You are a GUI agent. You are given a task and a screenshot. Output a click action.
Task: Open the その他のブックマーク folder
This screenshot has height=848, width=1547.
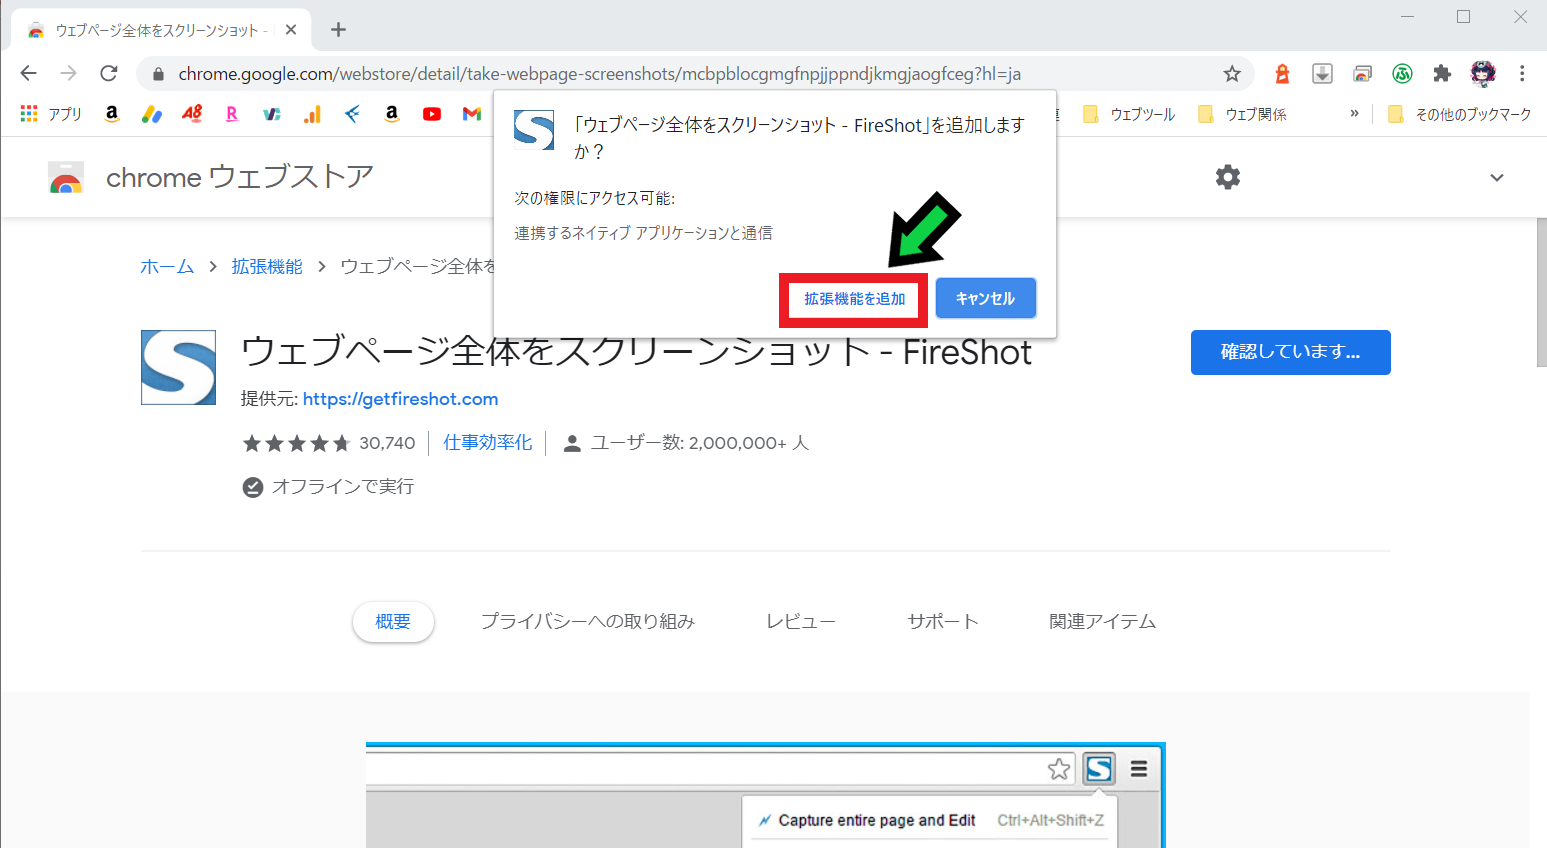[x=1460, y=114]
